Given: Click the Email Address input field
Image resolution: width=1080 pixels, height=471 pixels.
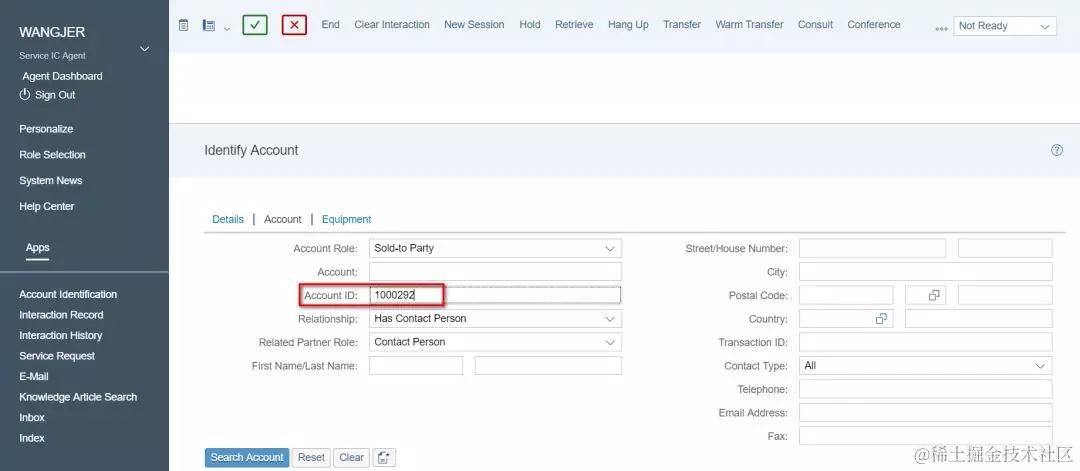Looking at the screenshot, I should (926, 412).
